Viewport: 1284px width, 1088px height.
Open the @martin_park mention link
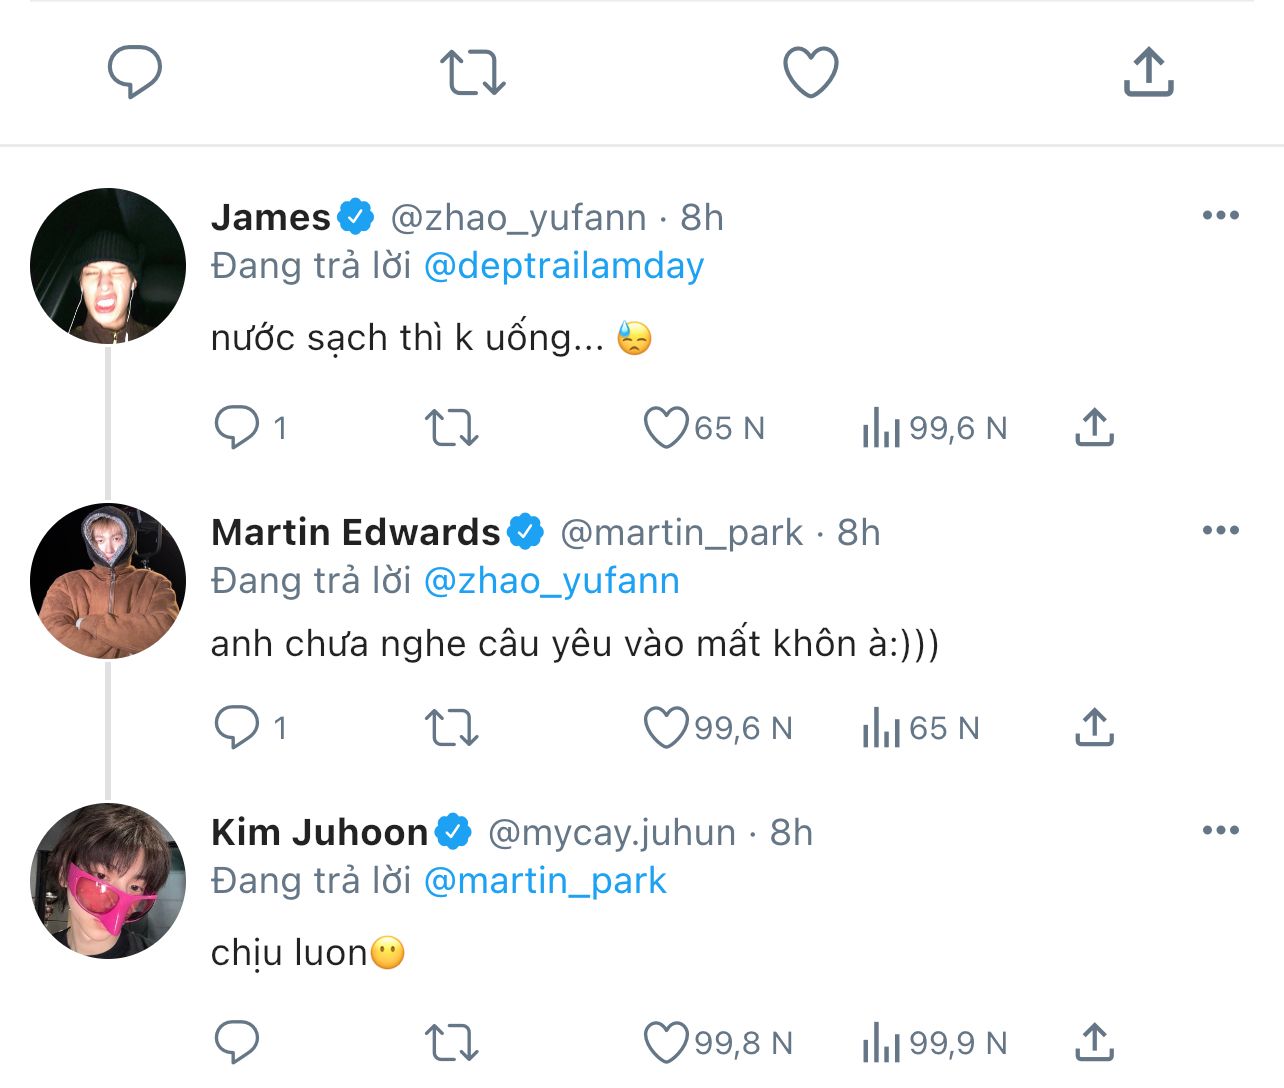[545, 881]
